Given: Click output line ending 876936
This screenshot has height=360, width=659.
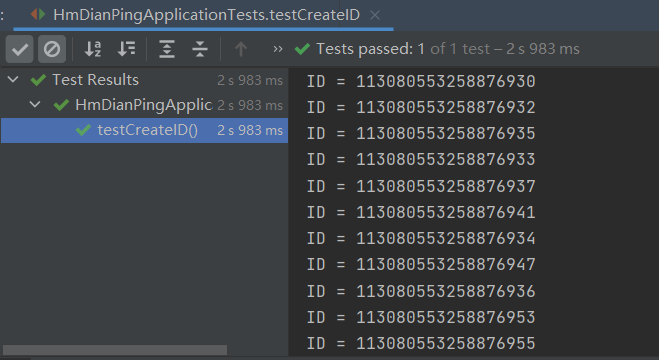Looking at the screenshot, I should pos(421,291).
